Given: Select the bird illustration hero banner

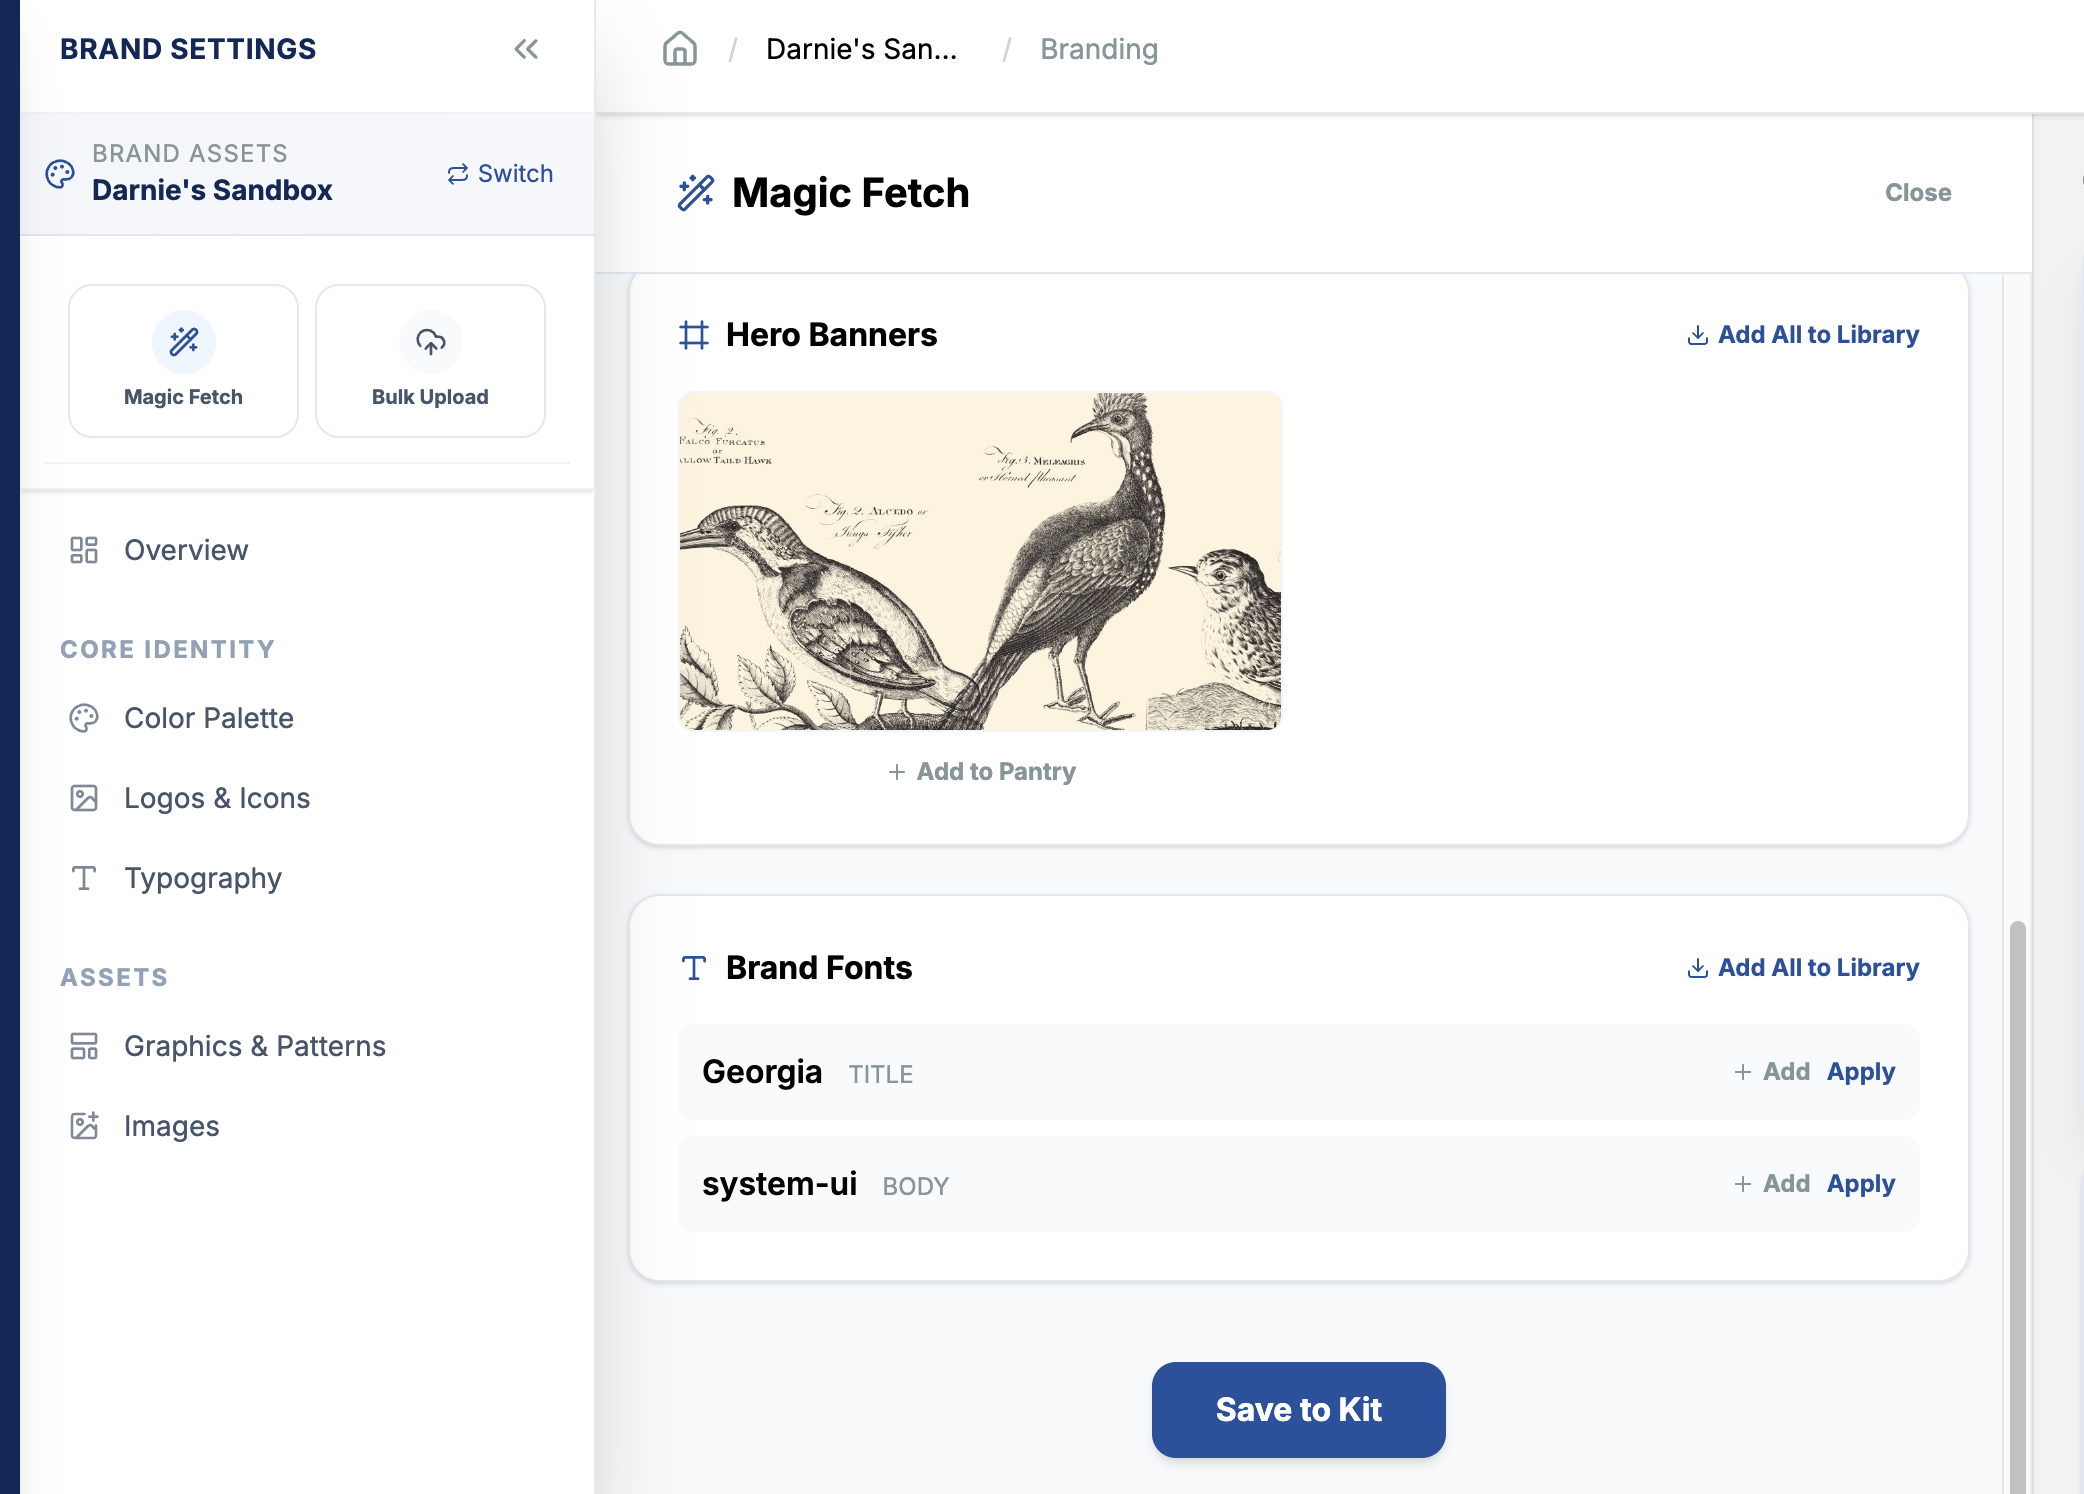Looking at the screenshot, I should [980, 561].
